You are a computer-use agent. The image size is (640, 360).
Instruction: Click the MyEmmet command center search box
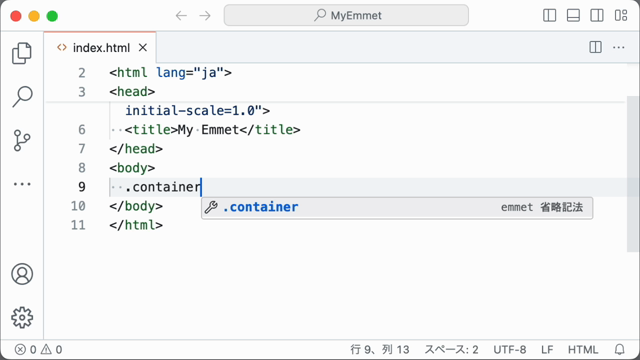tap(346, 16)
